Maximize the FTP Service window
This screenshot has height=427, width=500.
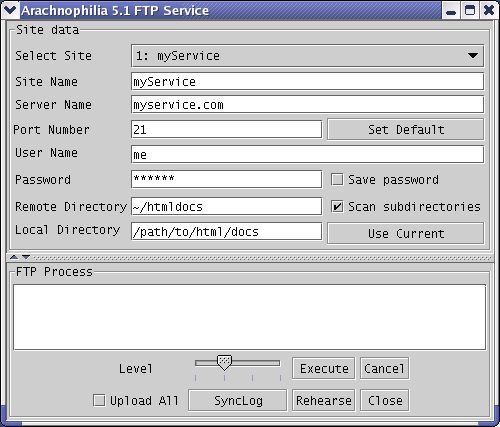point(470,11)
